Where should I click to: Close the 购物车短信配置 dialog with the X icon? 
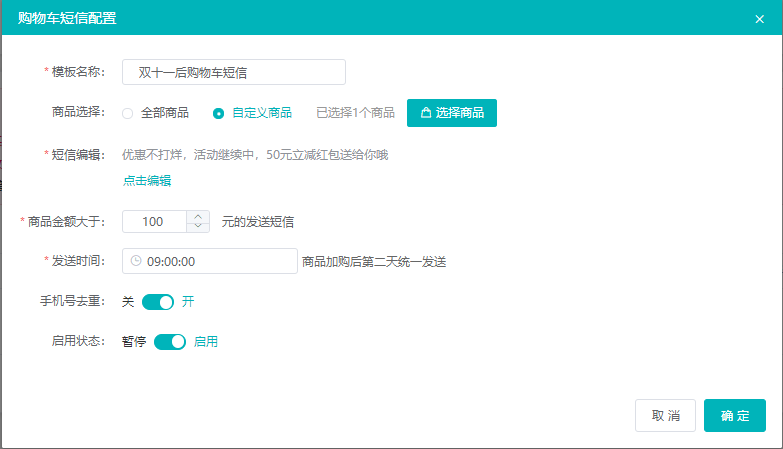[x=759, y=18]
